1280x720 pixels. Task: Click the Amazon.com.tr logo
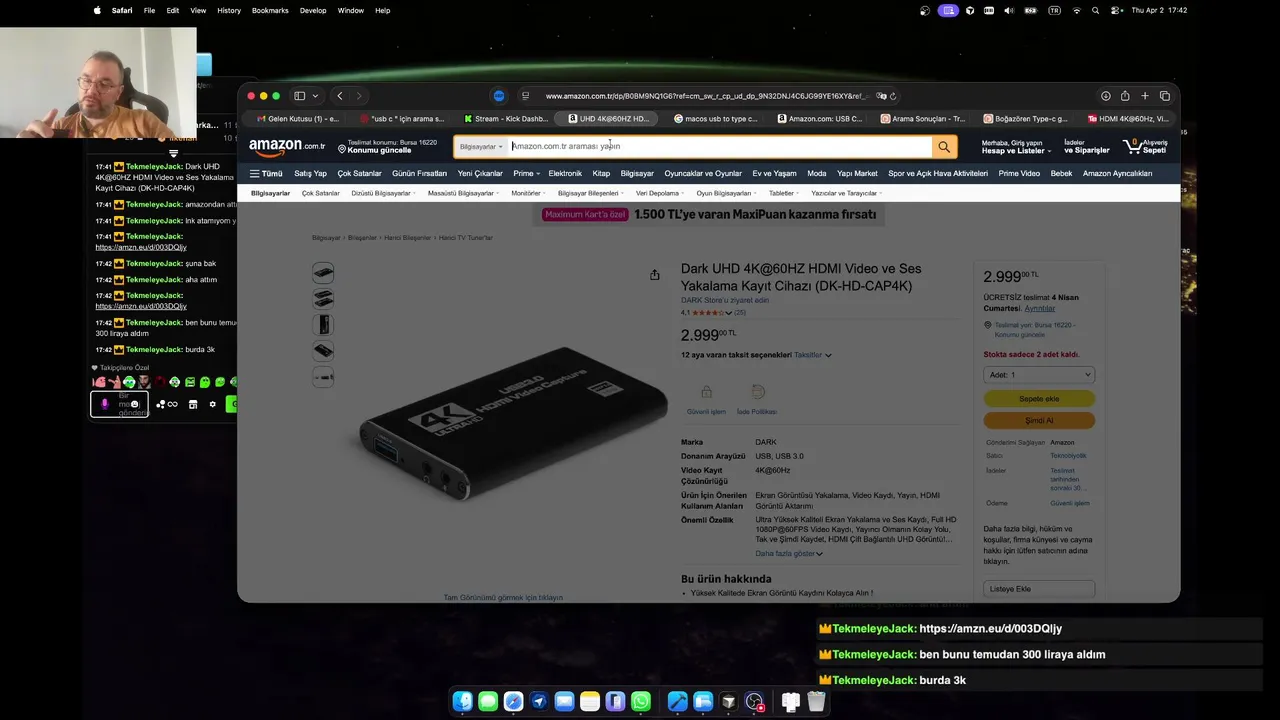tap(287, 147)
